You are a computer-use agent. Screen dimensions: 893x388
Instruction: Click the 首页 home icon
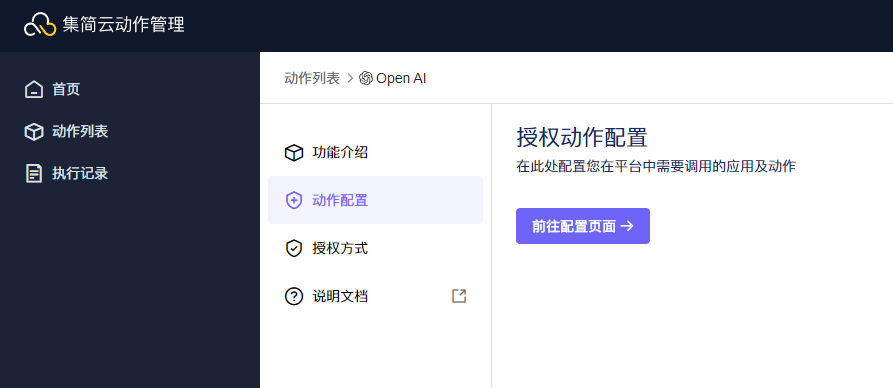coord(34,89)
